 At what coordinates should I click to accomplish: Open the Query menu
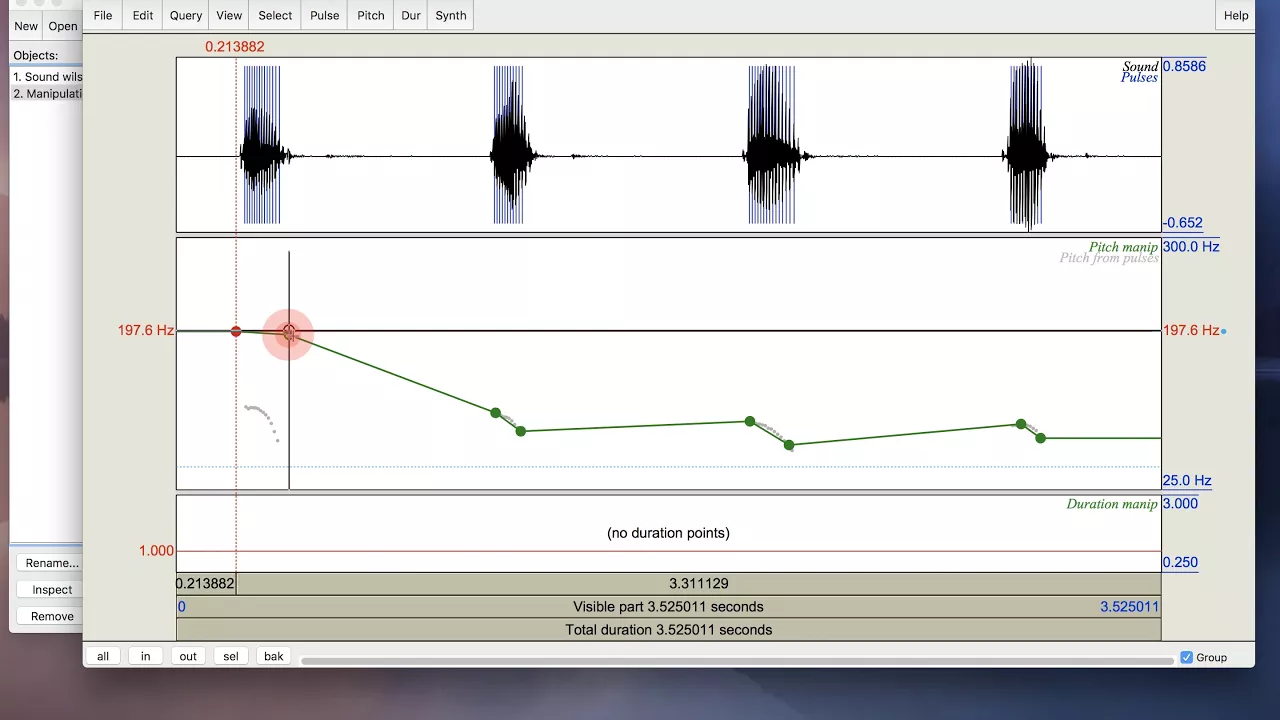(186, 15)
